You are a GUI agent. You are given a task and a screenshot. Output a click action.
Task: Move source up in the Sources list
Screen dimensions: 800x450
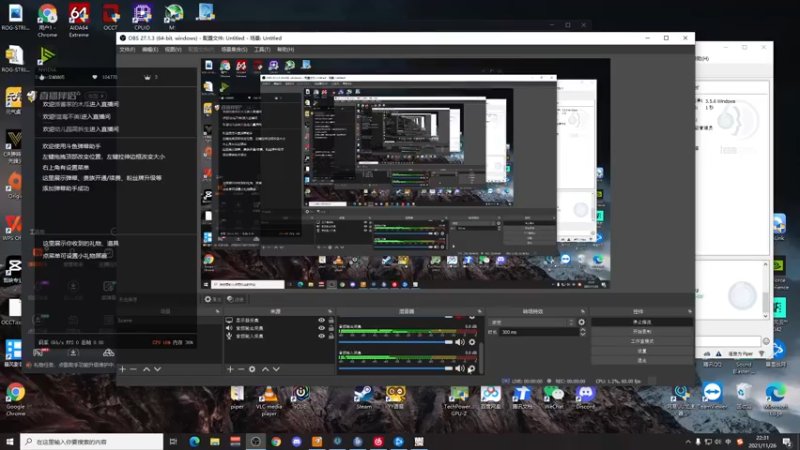(x=265, y=369)
